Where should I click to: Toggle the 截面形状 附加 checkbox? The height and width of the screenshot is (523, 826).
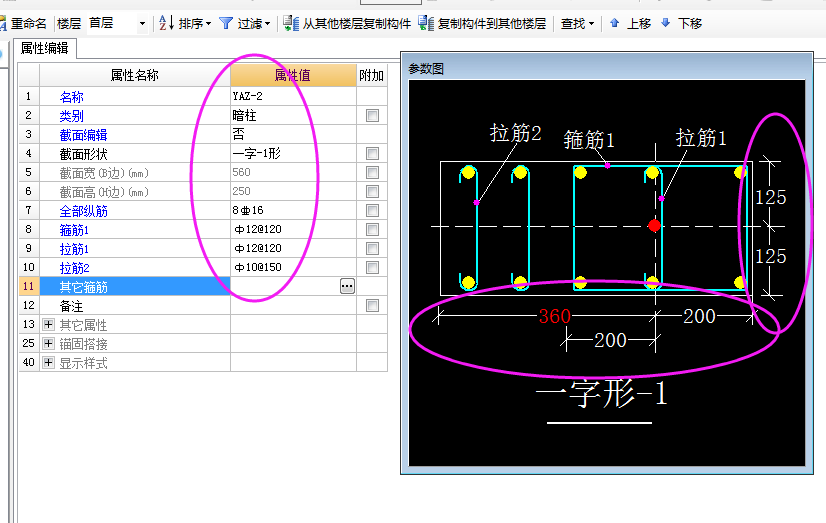tap(372, 153)
